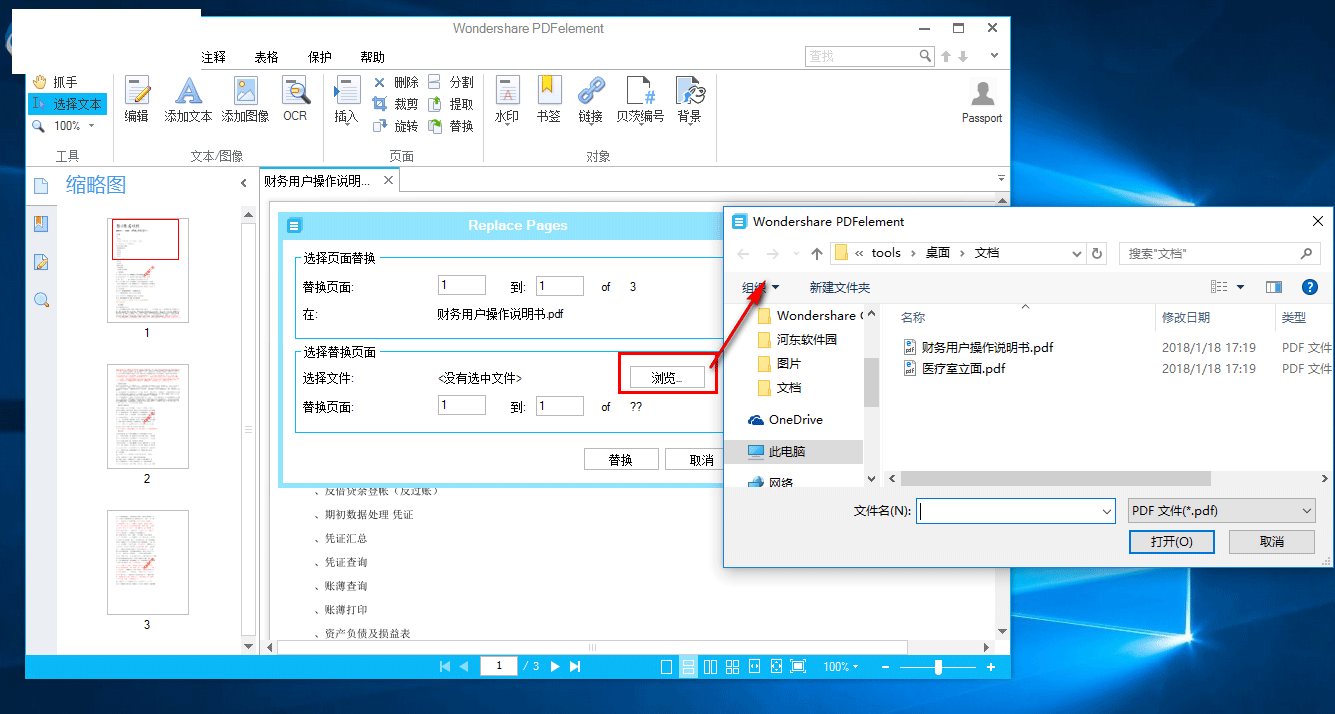The height and width of the screenshot is (714, 1335).
Task: Click the 水印 (Watermark) icon
Action: point(507,99)
